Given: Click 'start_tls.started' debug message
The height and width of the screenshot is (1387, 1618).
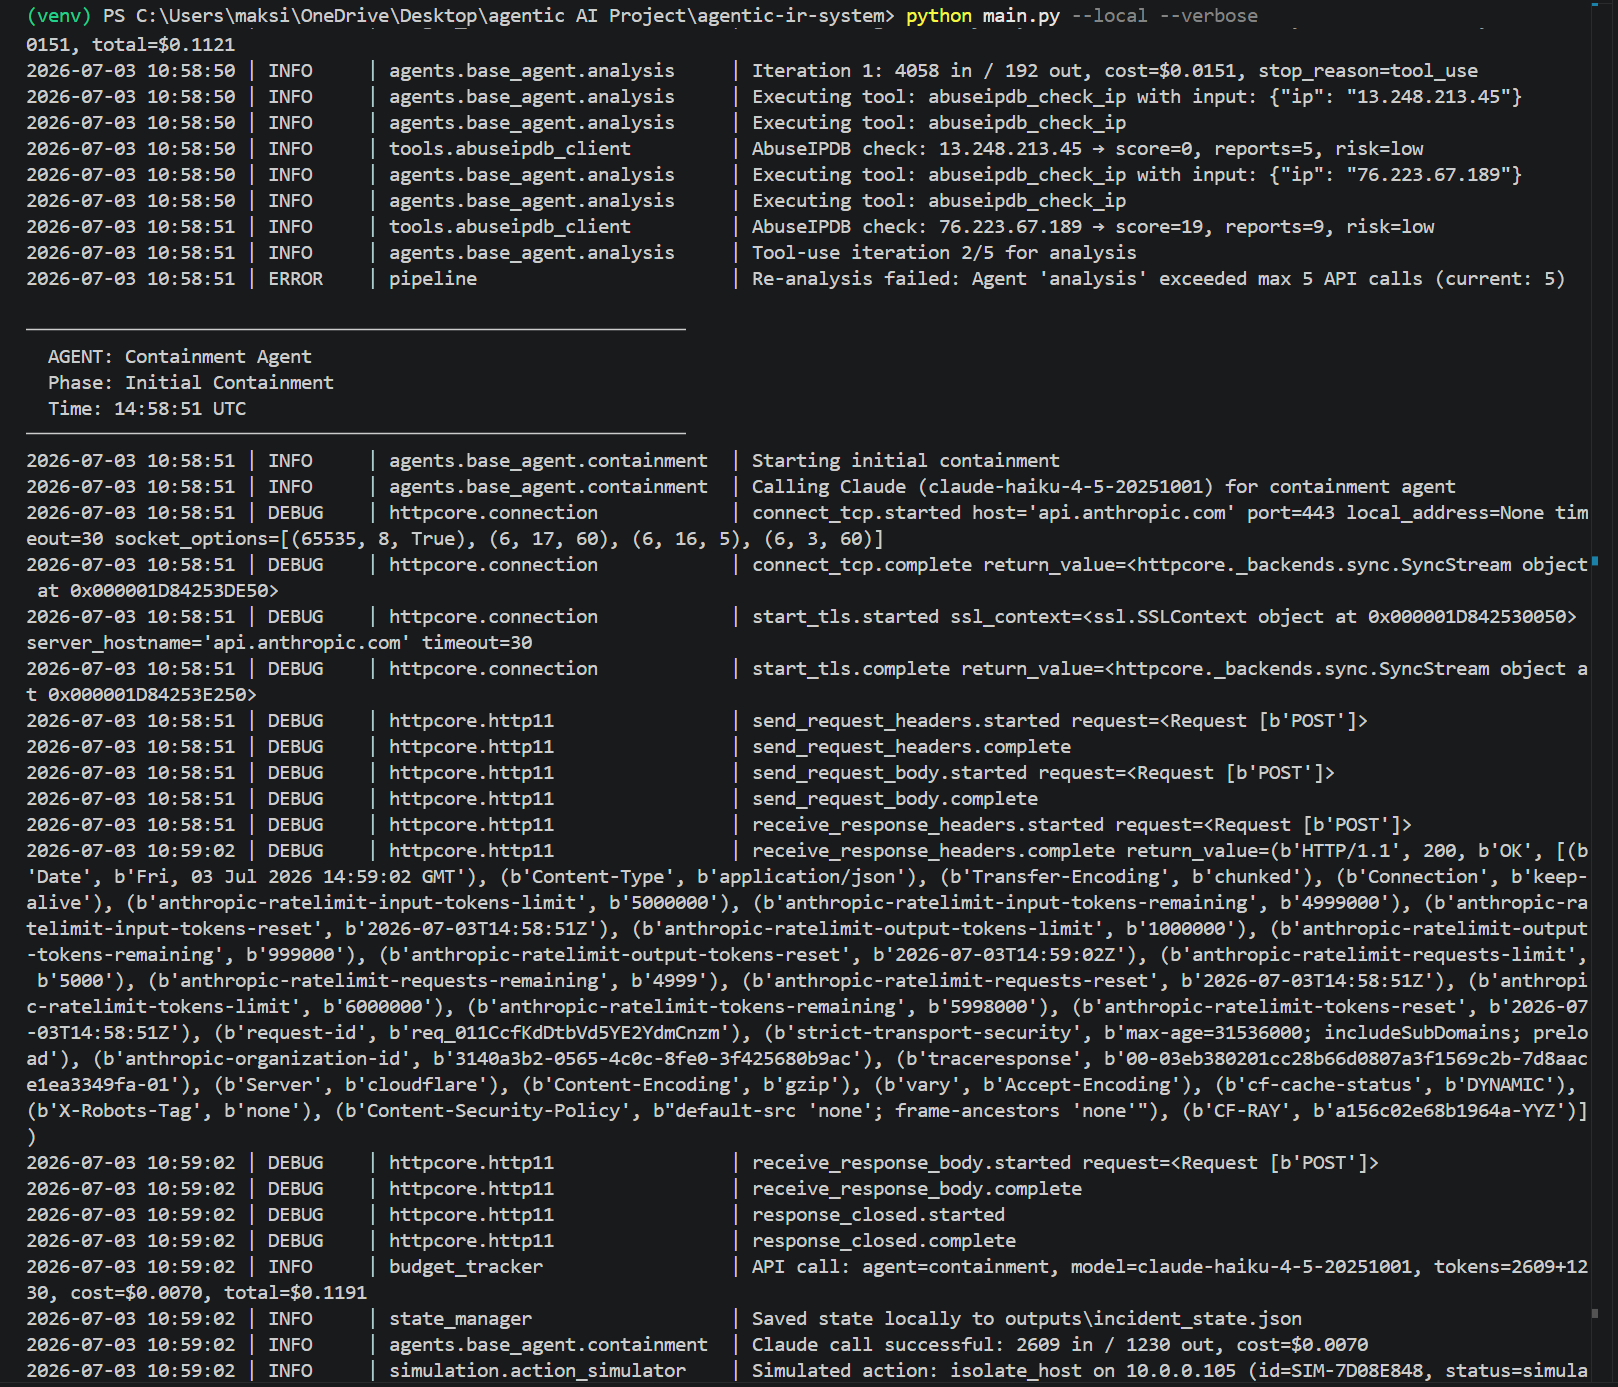Looking at the screenshot, I should pyautogui.click(x=1164, y=616).
